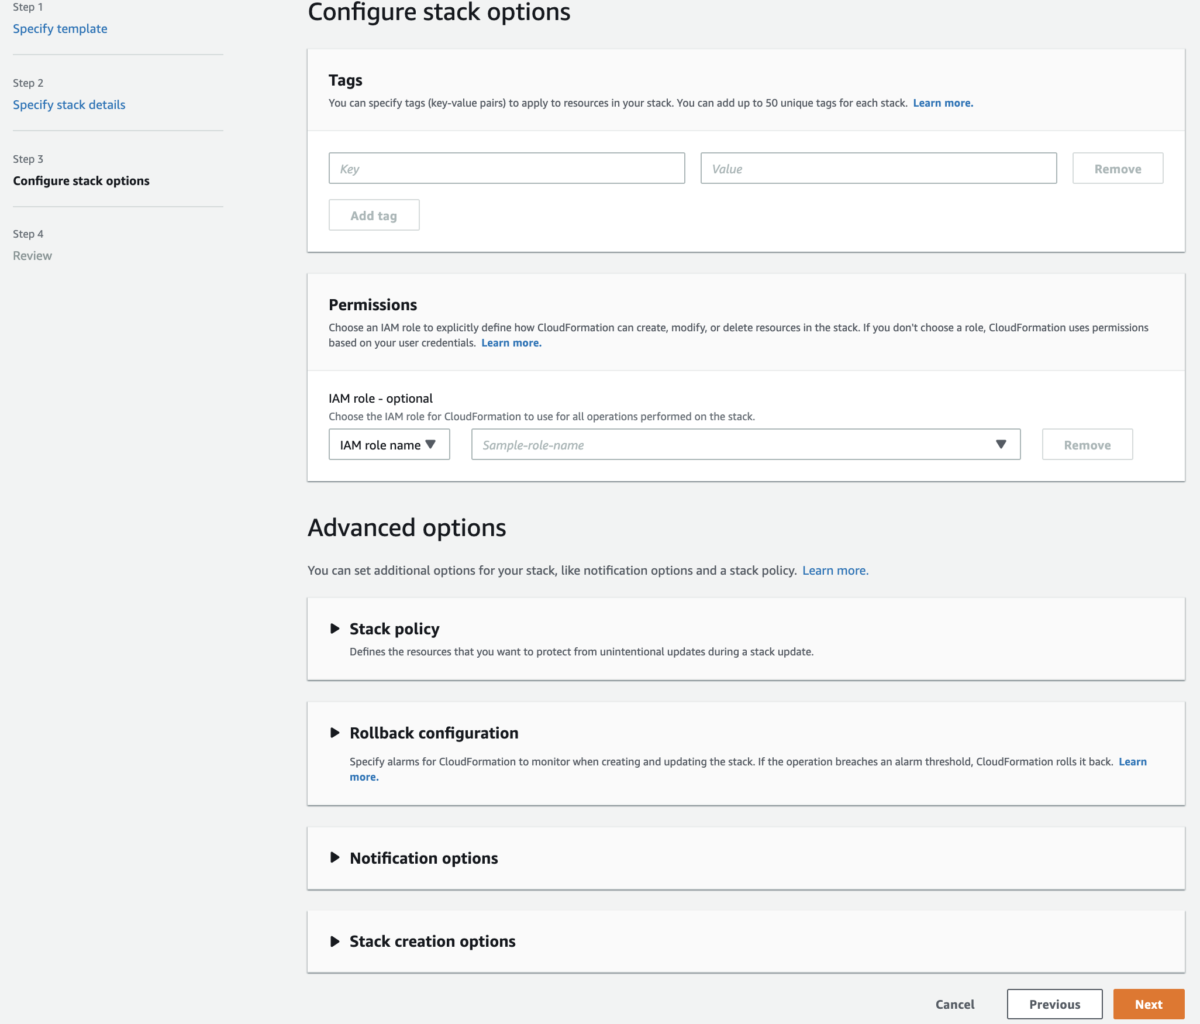Remove the selected IAM role
The width and height of the screenshot is (1200, 1024).
tap(1087, 445)
